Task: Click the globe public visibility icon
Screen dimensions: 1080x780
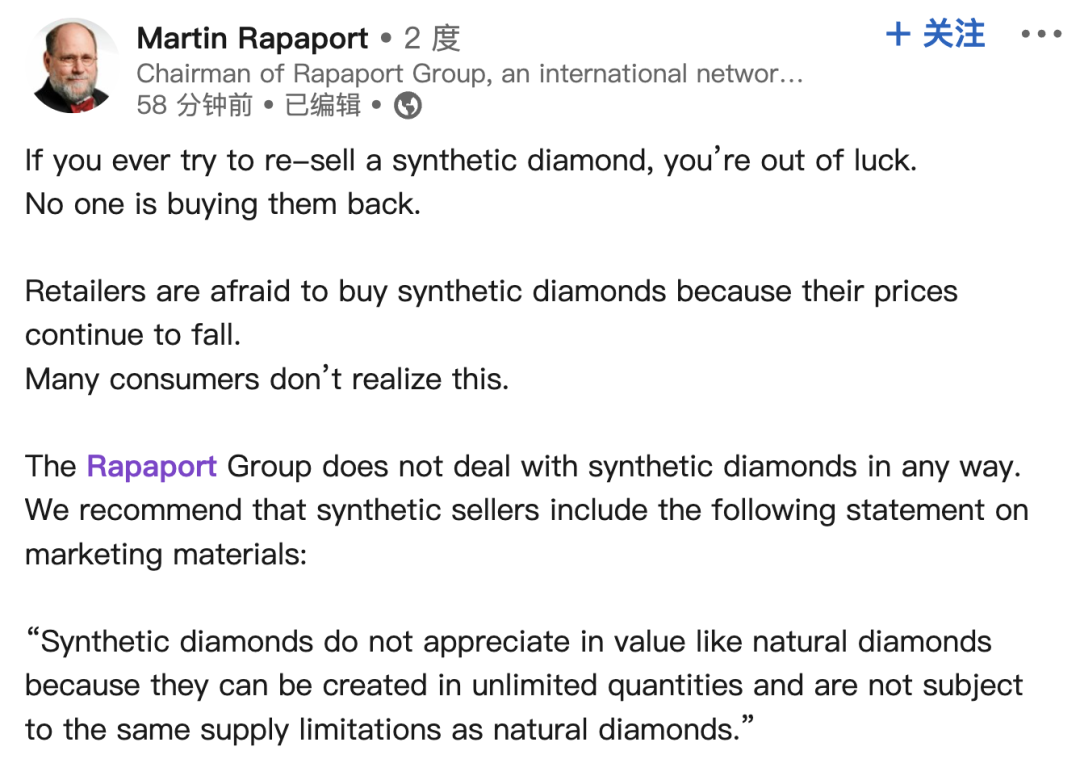Action: coord(407,105)
